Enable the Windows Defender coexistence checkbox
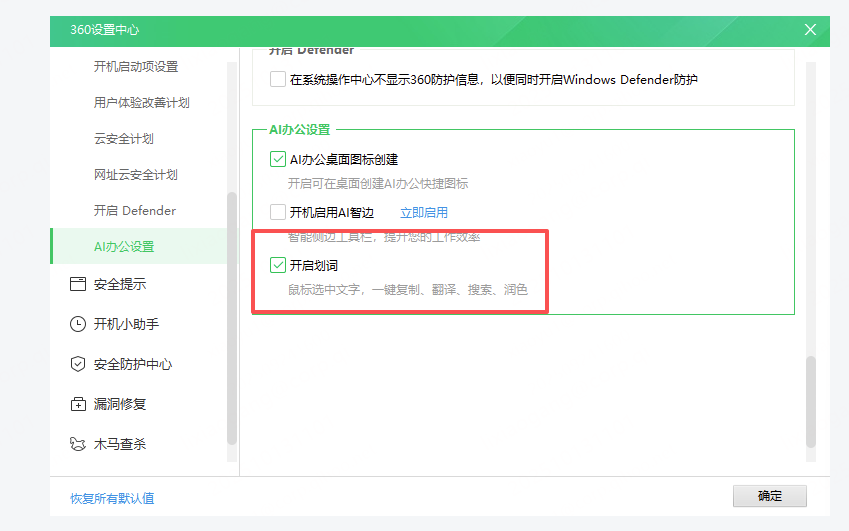849x531 pixels. (278, 79)
